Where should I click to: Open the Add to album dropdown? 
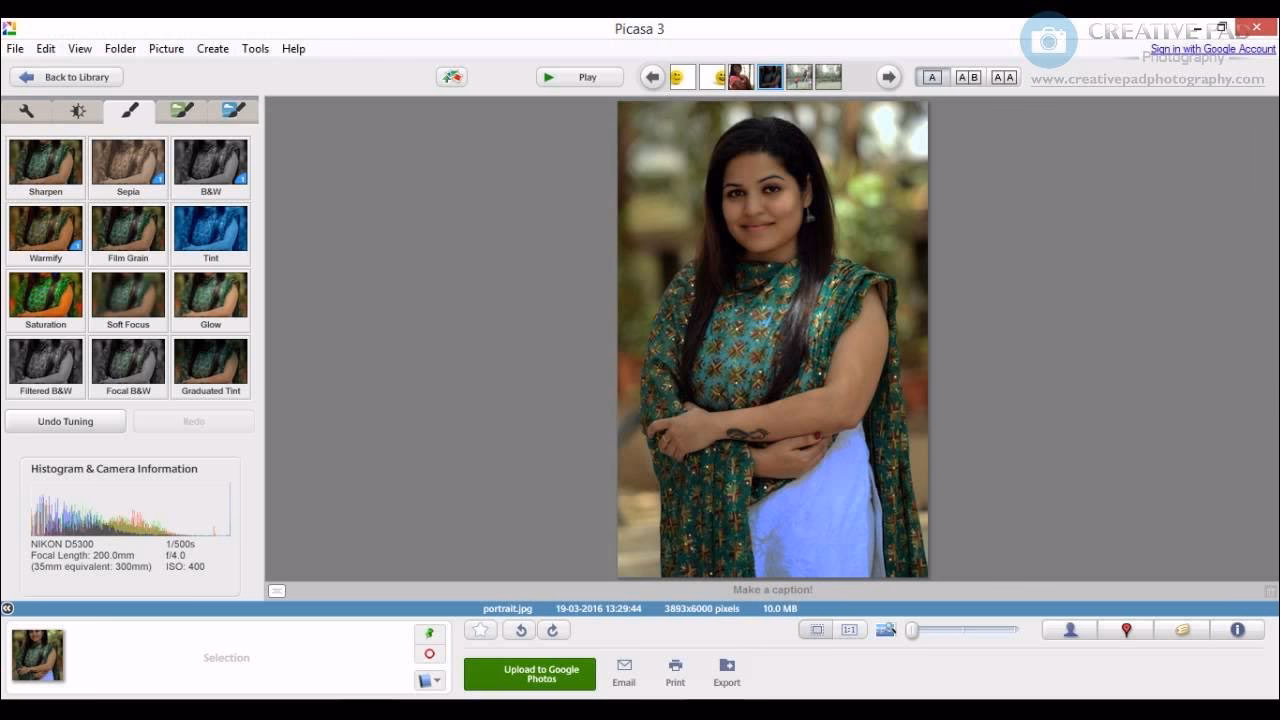click(x=430, y=681)
